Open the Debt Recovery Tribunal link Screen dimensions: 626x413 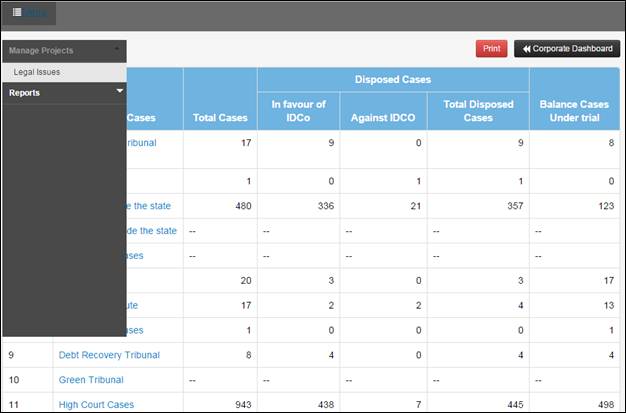[x=109, y=355]
